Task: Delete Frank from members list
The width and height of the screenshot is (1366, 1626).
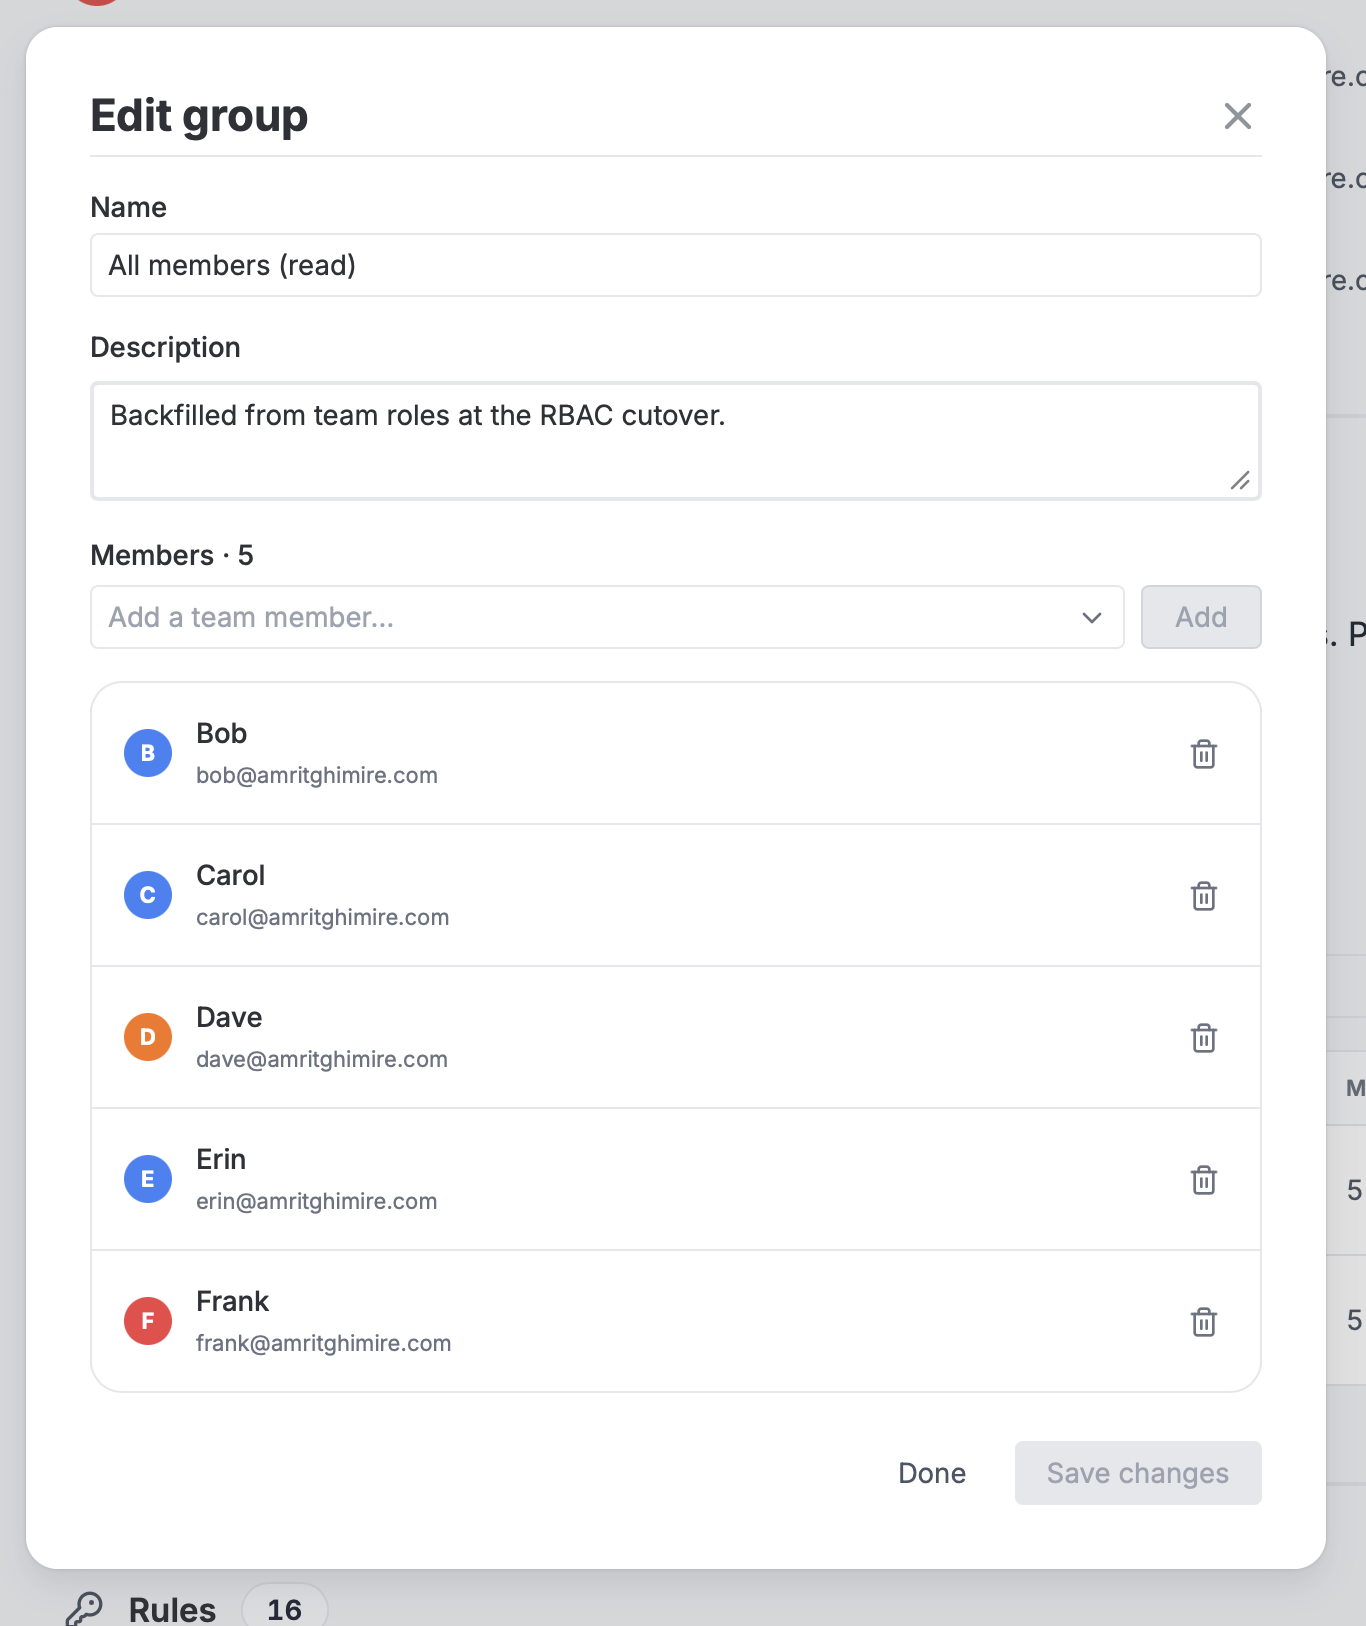Action: pos(1204,1322)
